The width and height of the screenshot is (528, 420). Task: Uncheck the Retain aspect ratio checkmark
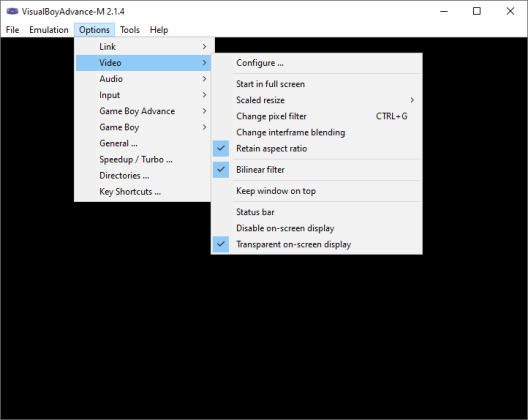(221, 149)
